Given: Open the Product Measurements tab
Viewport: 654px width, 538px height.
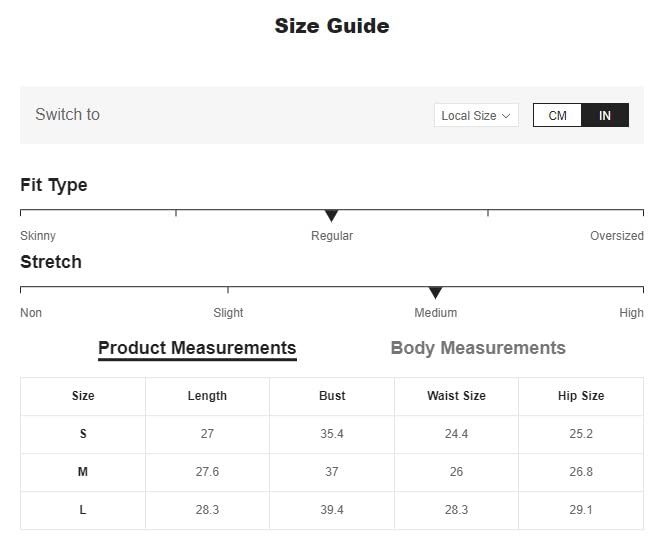Looking at the screenshot, I should [x=197, y=348].
